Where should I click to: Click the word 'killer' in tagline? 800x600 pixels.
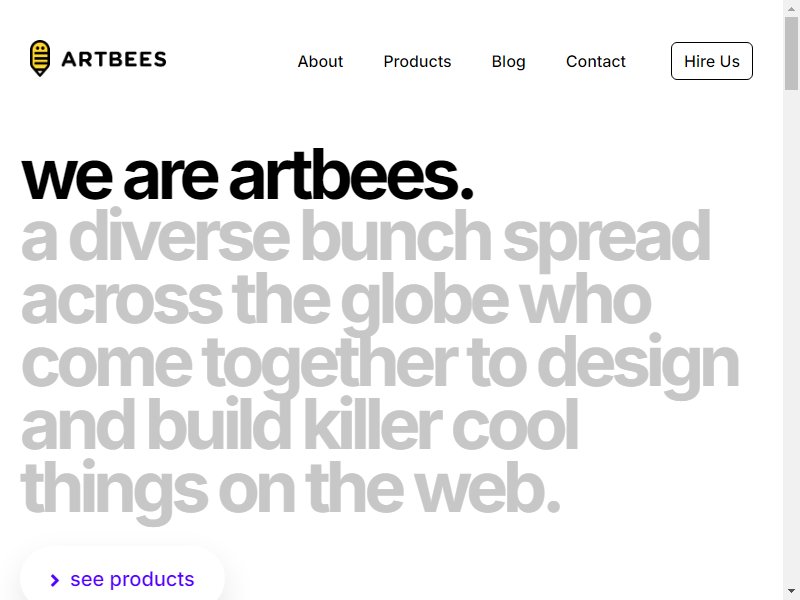(372, 422)
